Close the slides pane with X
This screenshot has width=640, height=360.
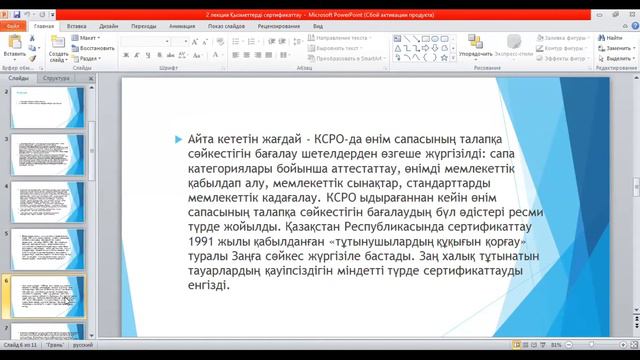[x=91, y=78]
